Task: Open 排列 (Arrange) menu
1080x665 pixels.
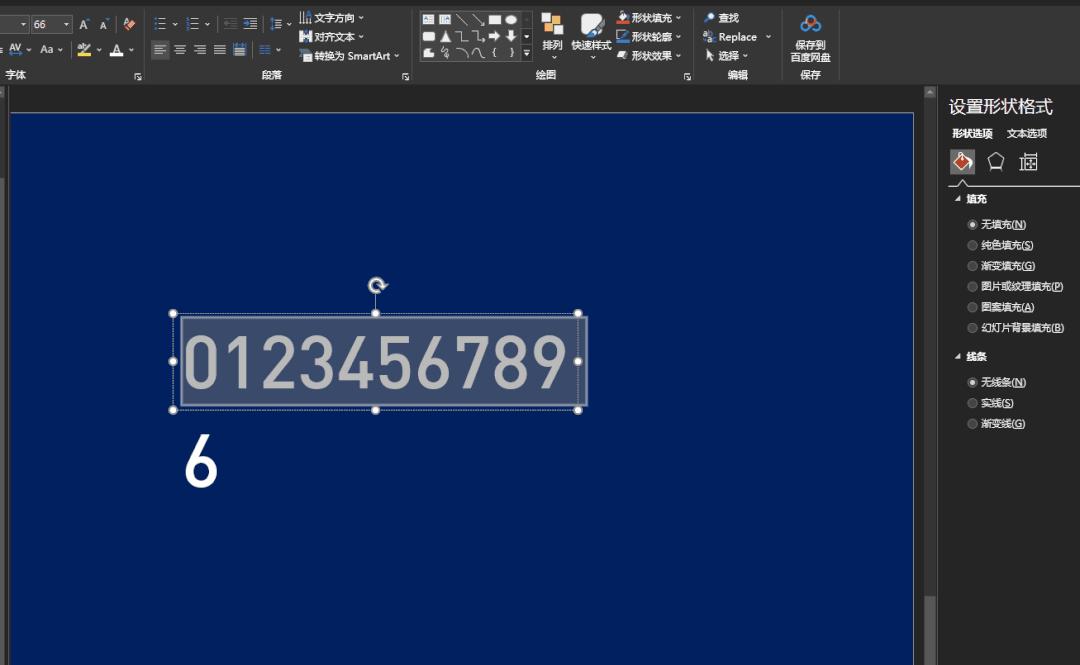Action: pos(552,36)
